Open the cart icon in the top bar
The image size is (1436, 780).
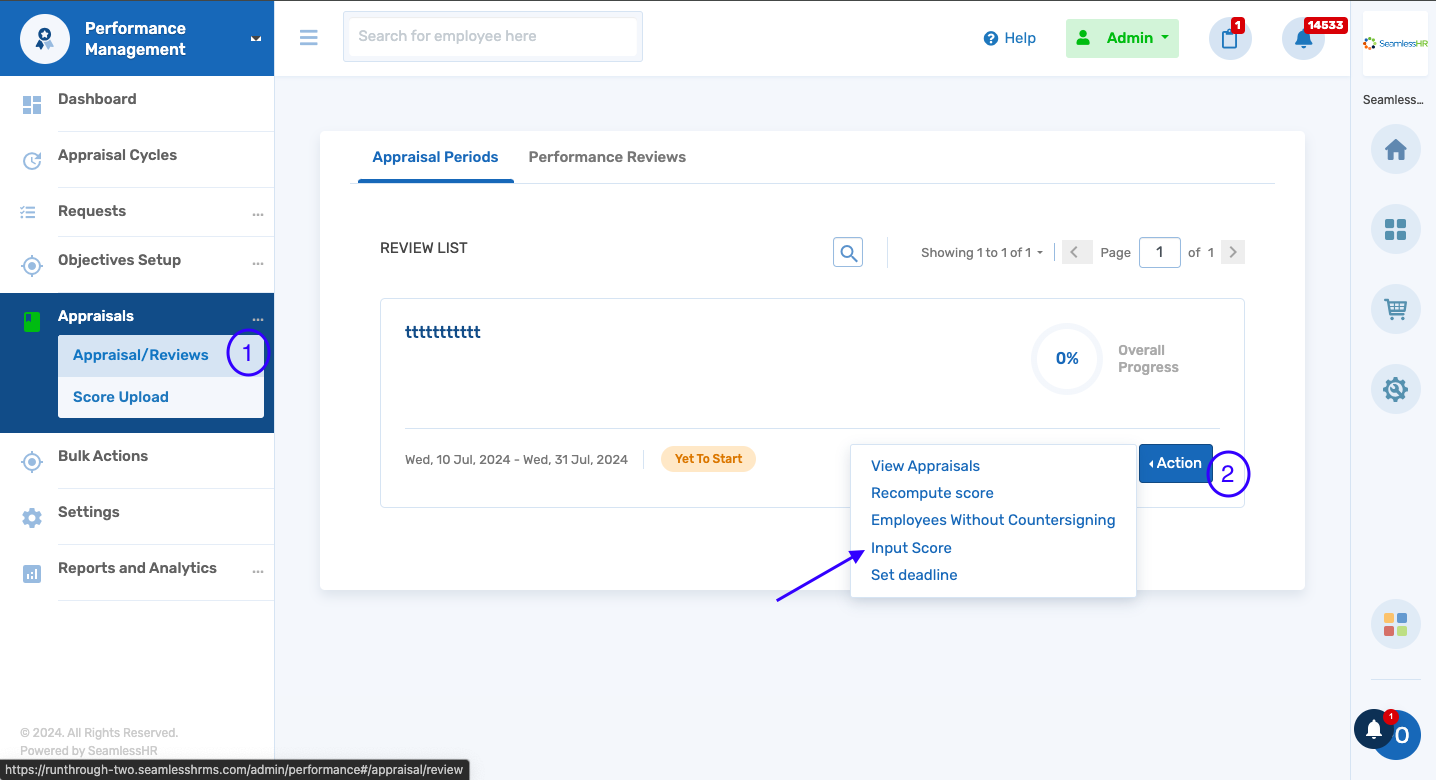point(1229,37)
